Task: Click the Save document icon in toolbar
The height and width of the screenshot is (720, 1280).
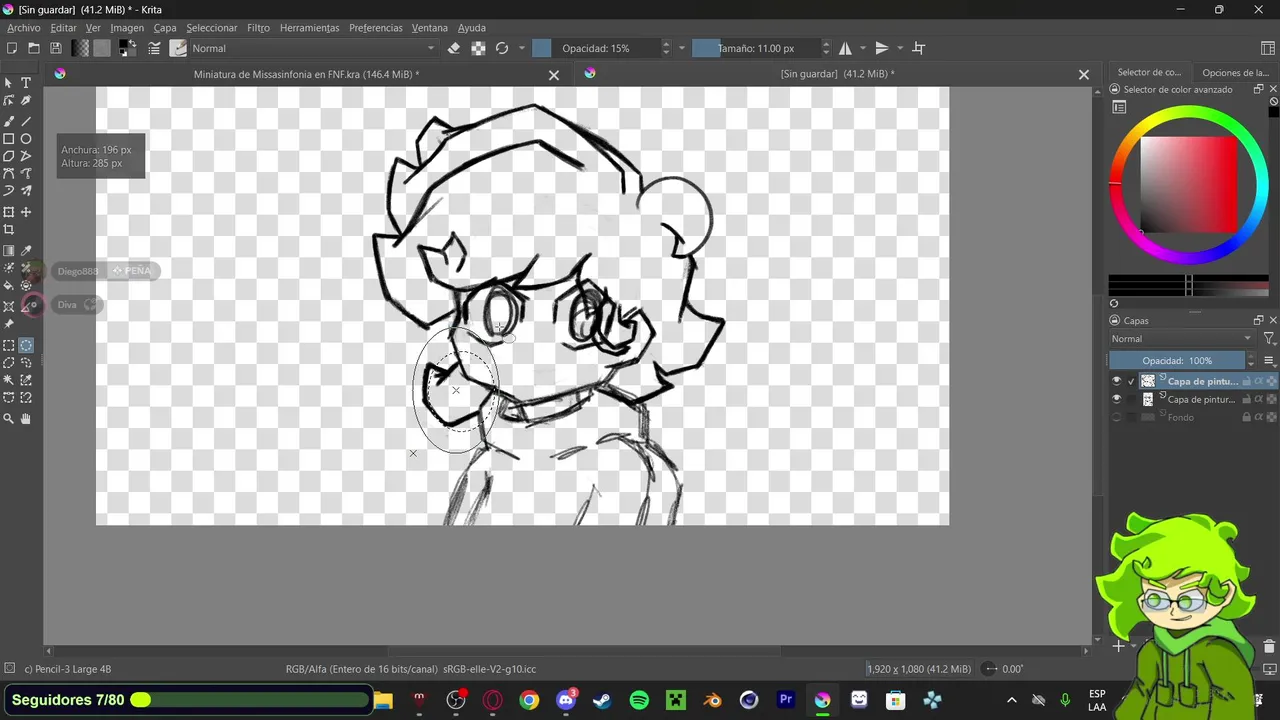Action: [x=56, y=48]
